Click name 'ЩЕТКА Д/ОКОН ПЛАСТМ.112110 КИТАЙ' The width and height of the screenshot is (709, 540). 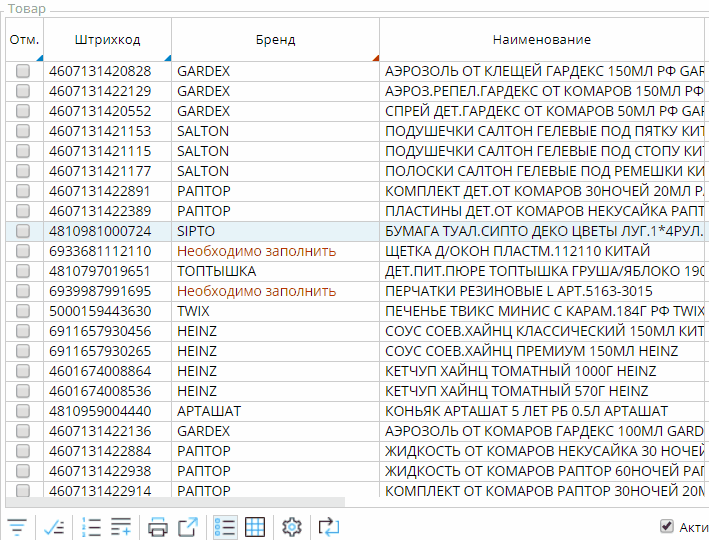pyautogui.click(x=517, y=251)
